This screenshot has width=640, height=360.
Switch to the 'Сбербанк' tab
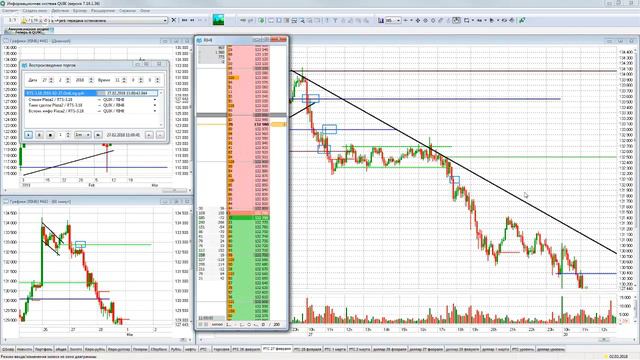(x=159, y=349)
